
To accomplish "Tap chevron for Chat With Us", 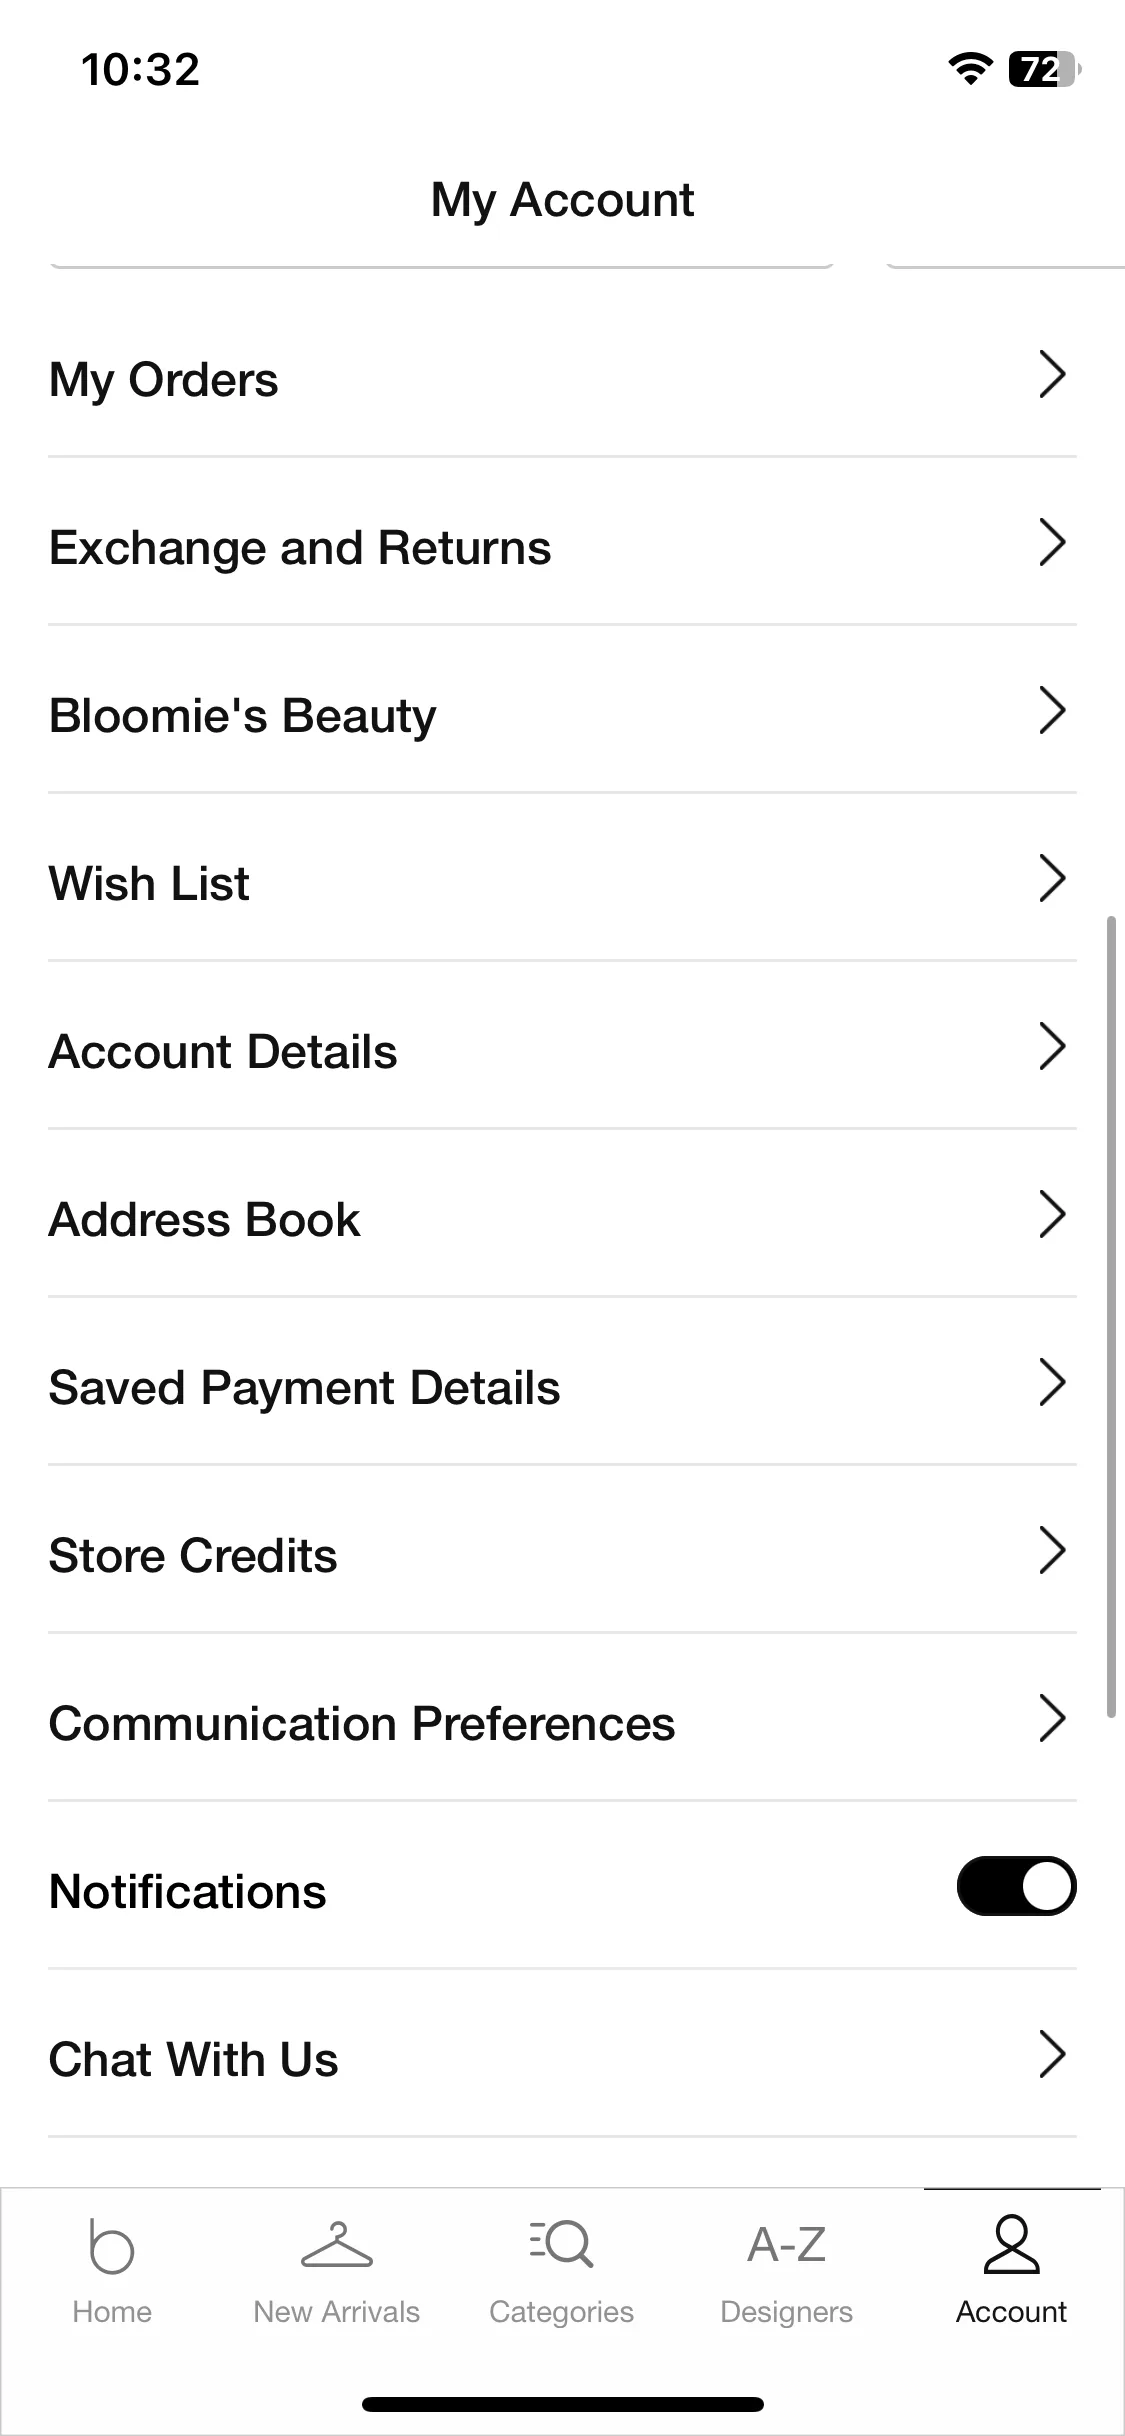I will 1052,2055.
